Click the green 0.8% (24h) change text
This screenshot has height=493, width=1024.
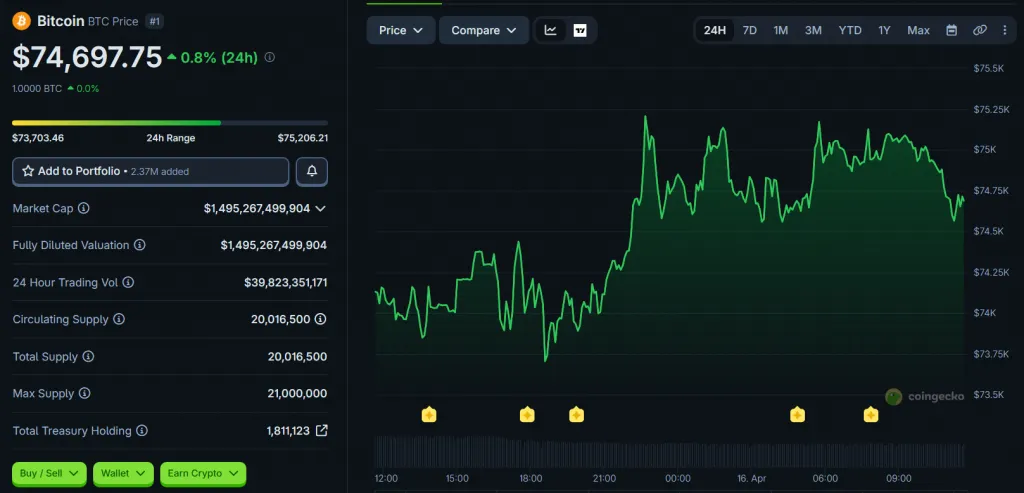pos(219,57)
